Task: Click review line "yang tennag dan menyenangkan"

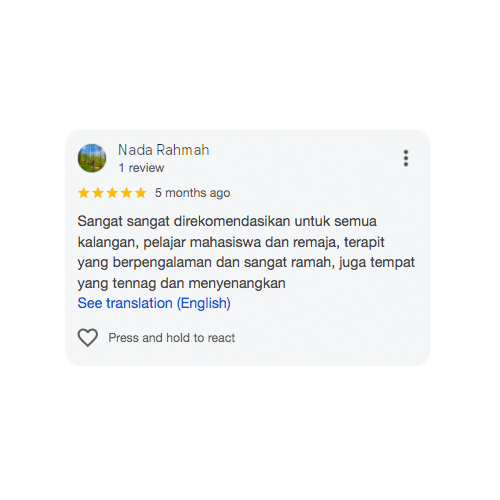Action: [x=182, y=283]
